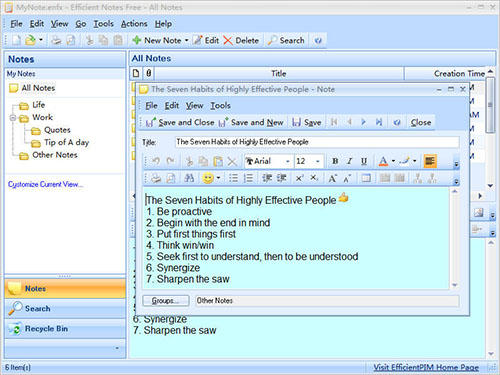The height and width of the screenshot is (375, 500).
Task: Open the note window Tools menu
Action: (x=220, y=106)
